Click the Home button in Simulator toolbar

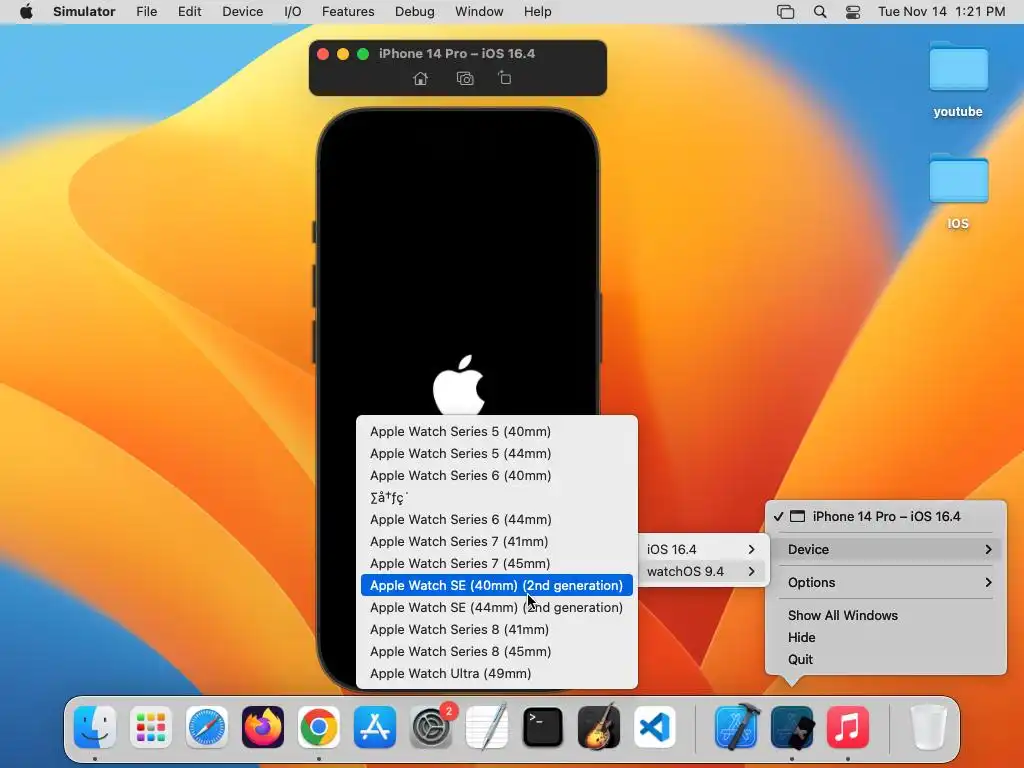pos(420,78)
